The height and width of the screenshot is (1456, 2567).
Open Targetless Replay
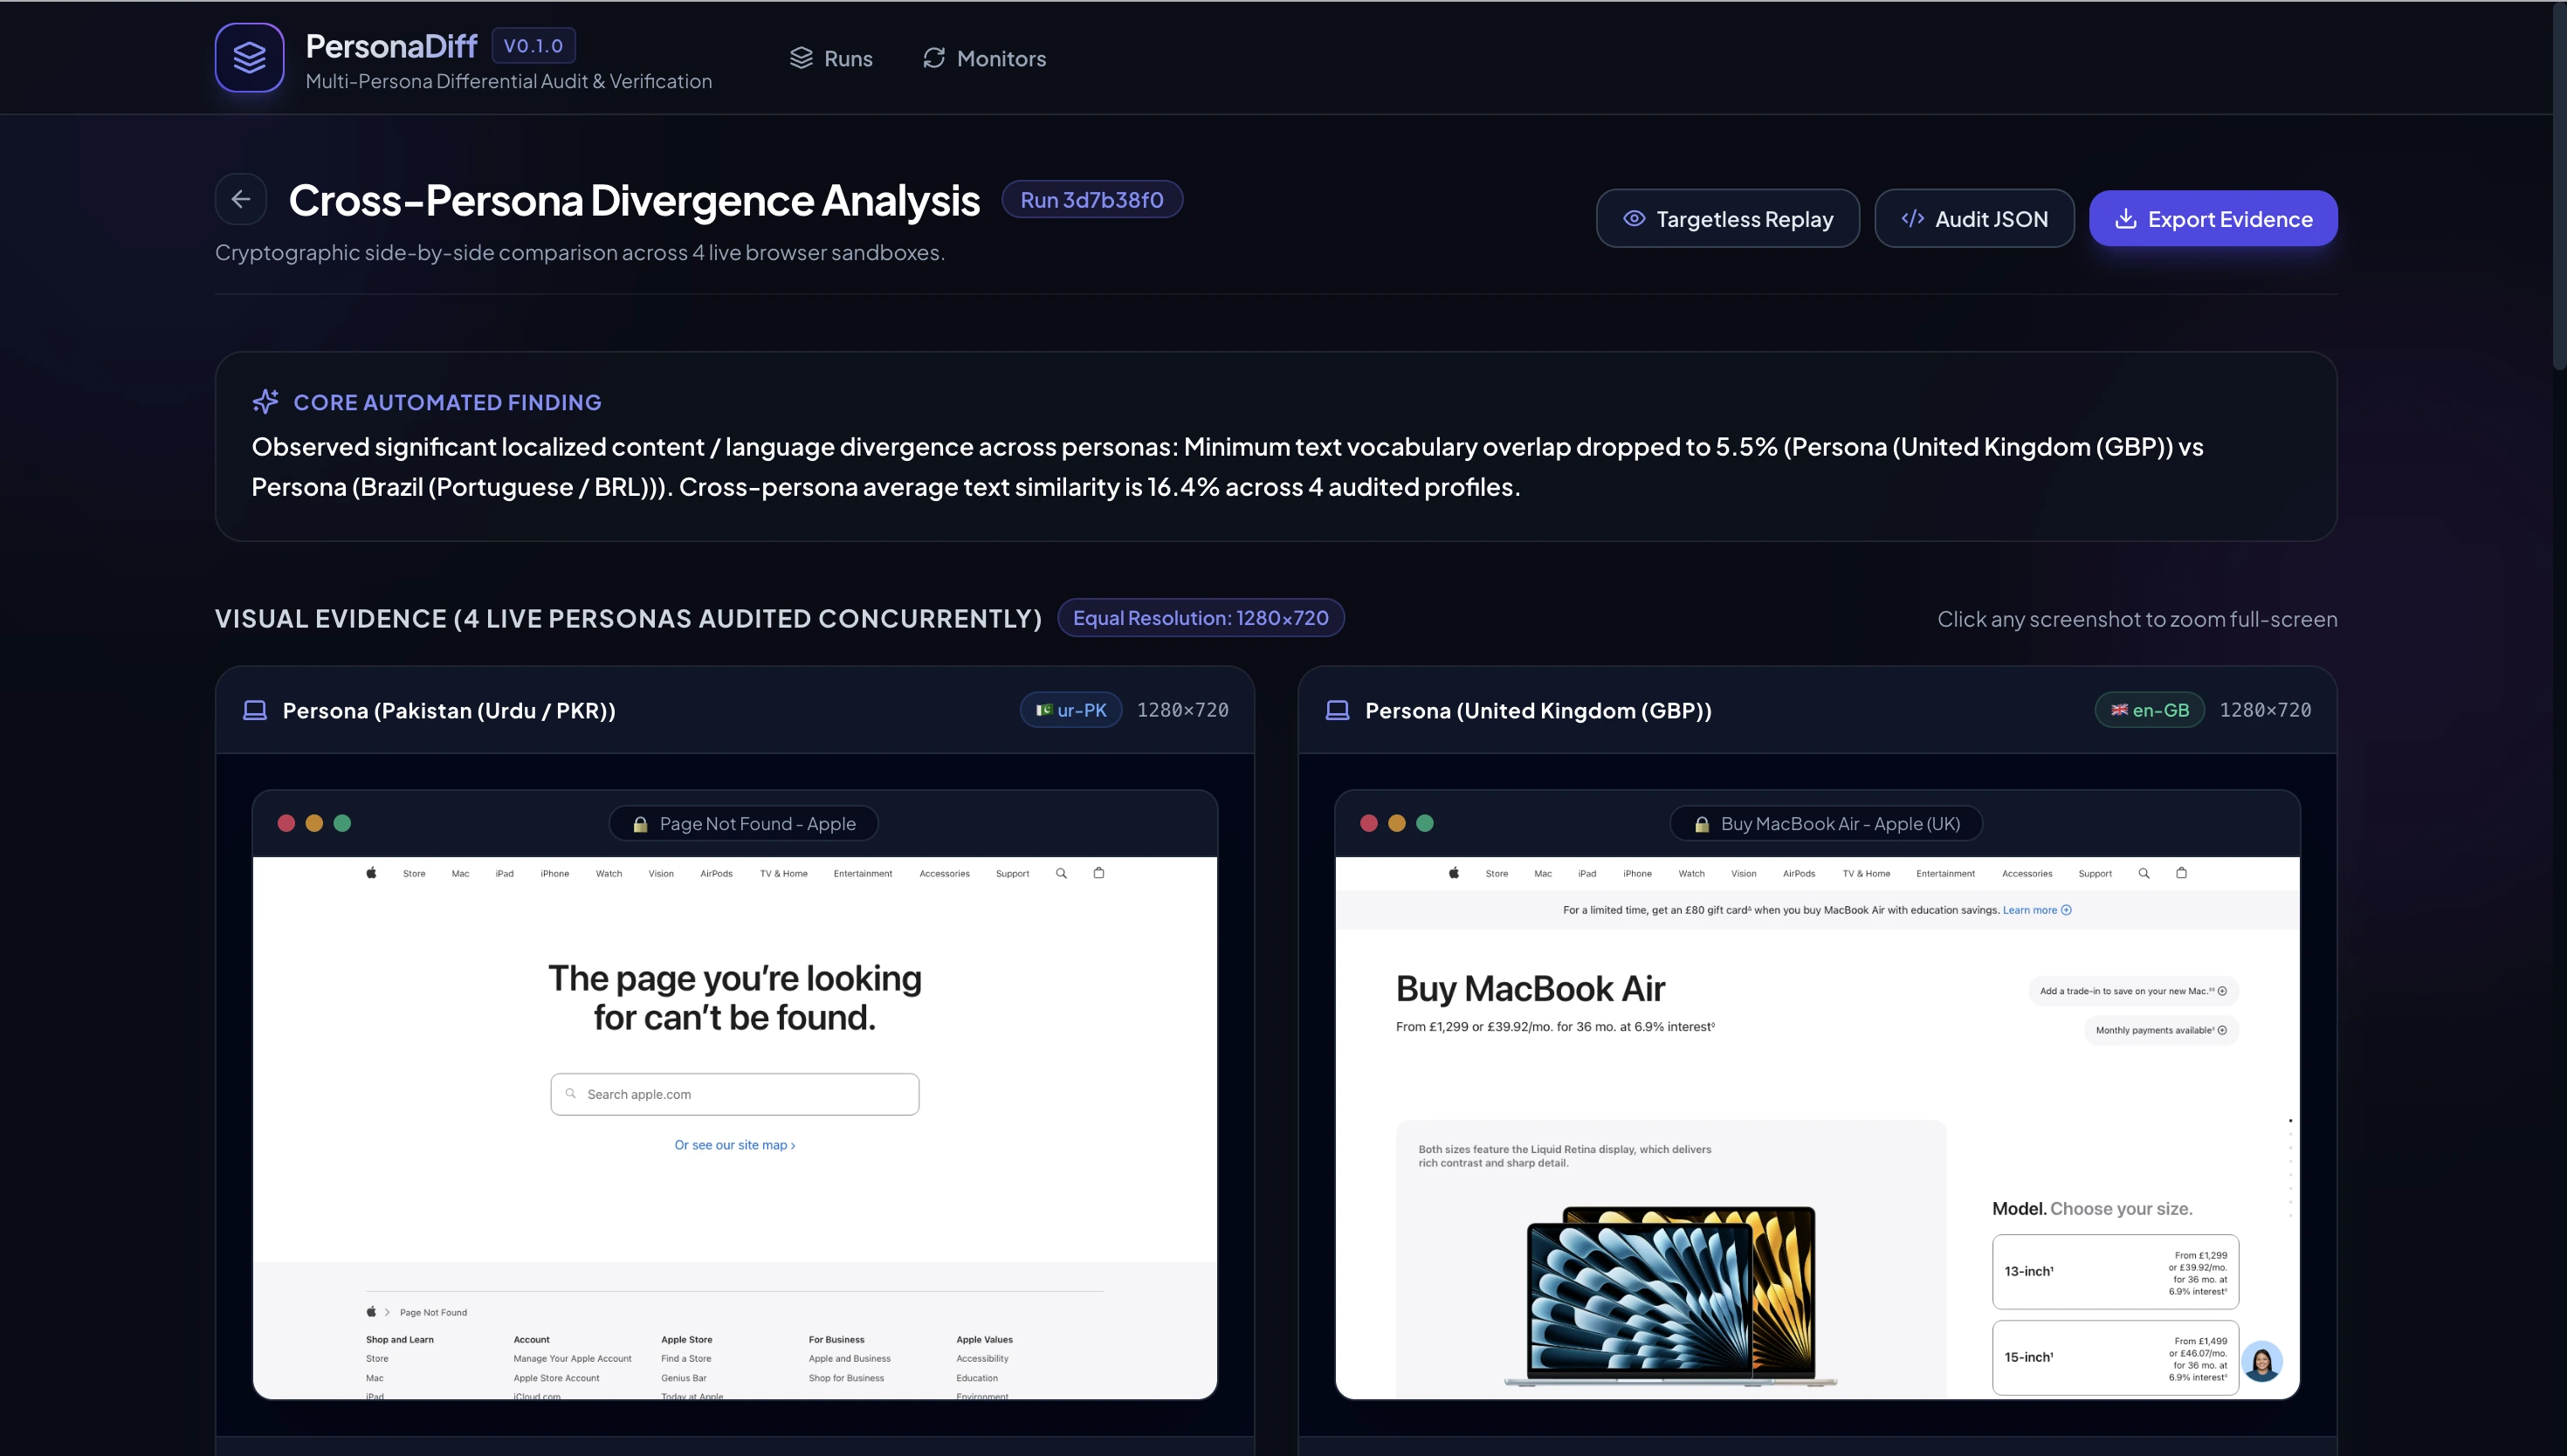pos(1727,219)
